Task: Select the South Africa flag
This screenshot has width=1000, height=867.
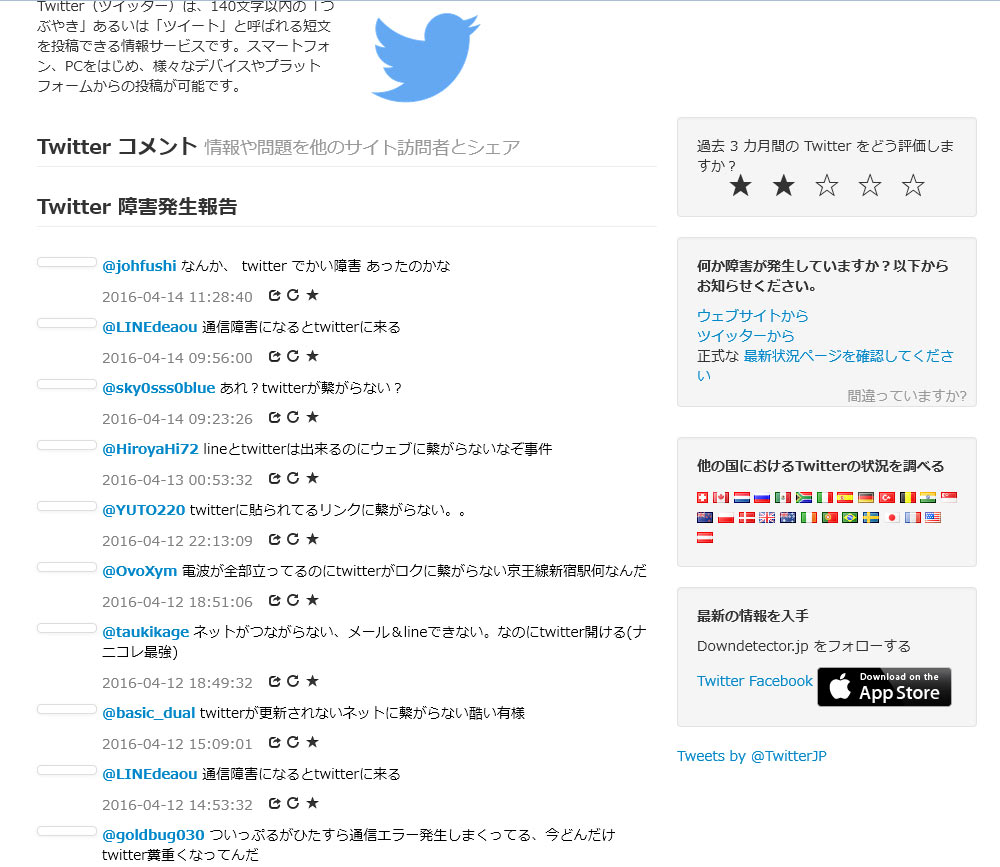Action: tap(804, 498)
